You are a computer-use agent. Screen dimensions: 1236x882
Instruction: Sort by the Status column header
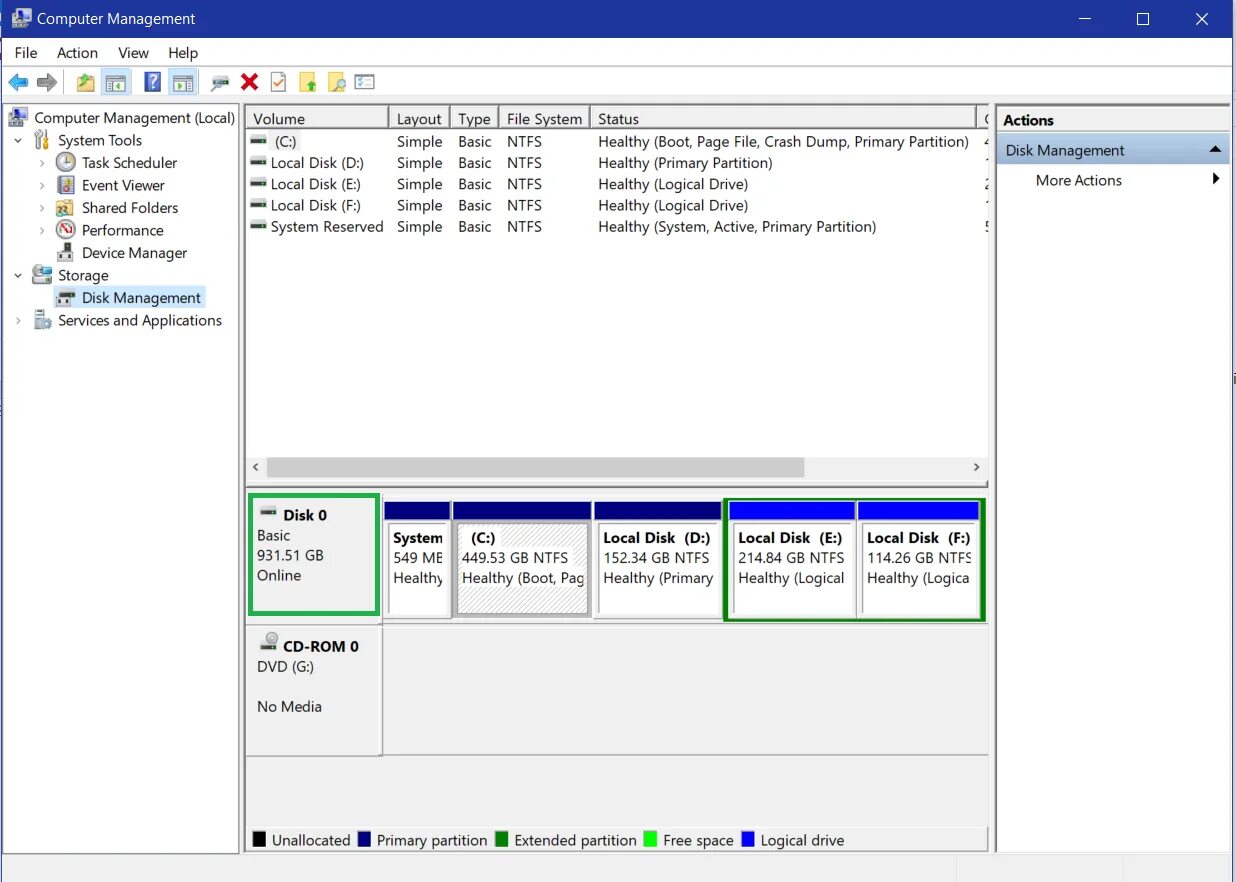(x=782, y=118)
